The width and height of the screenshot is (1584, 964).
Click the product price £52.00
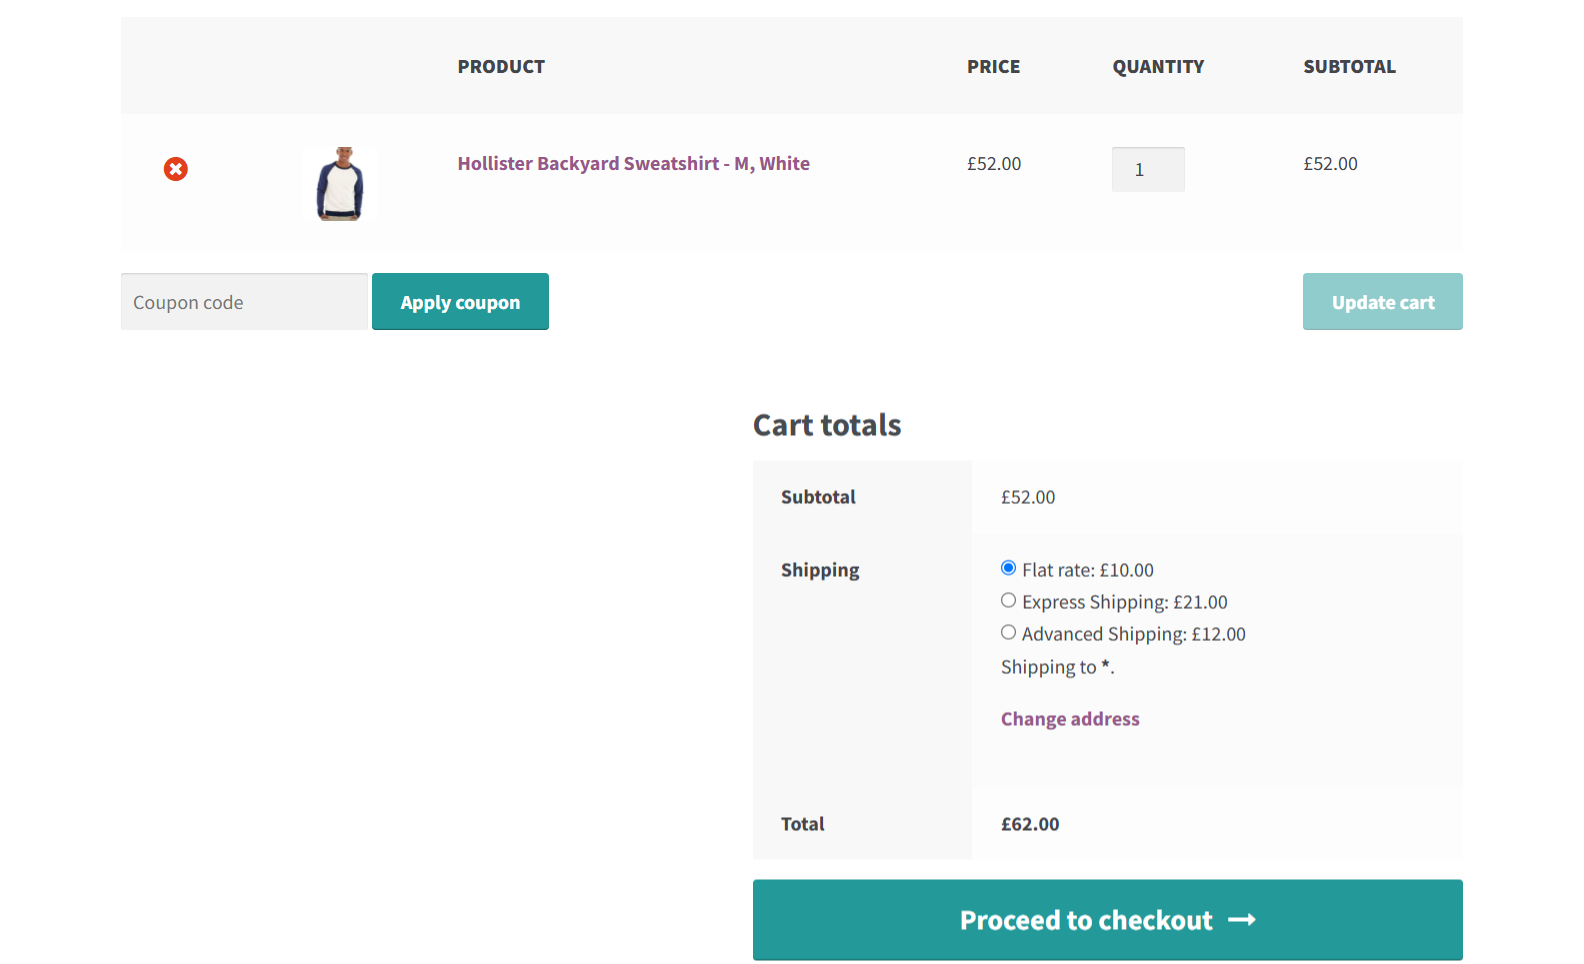pos(993,163)
